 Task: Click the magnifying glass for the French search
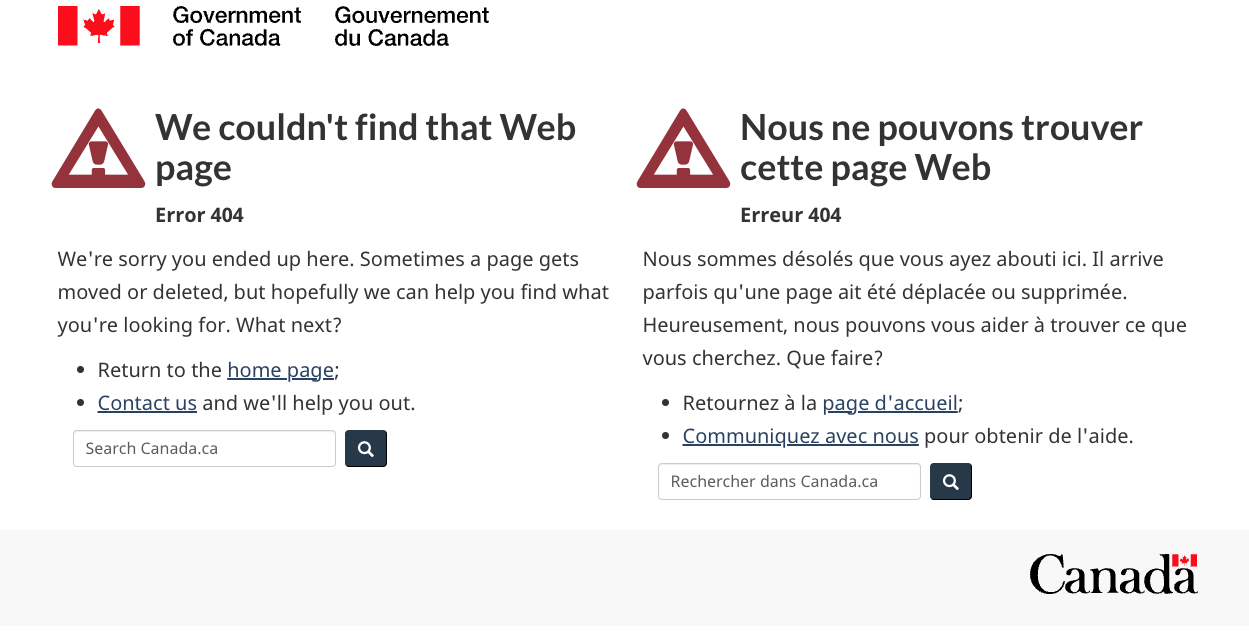[950, 481]
